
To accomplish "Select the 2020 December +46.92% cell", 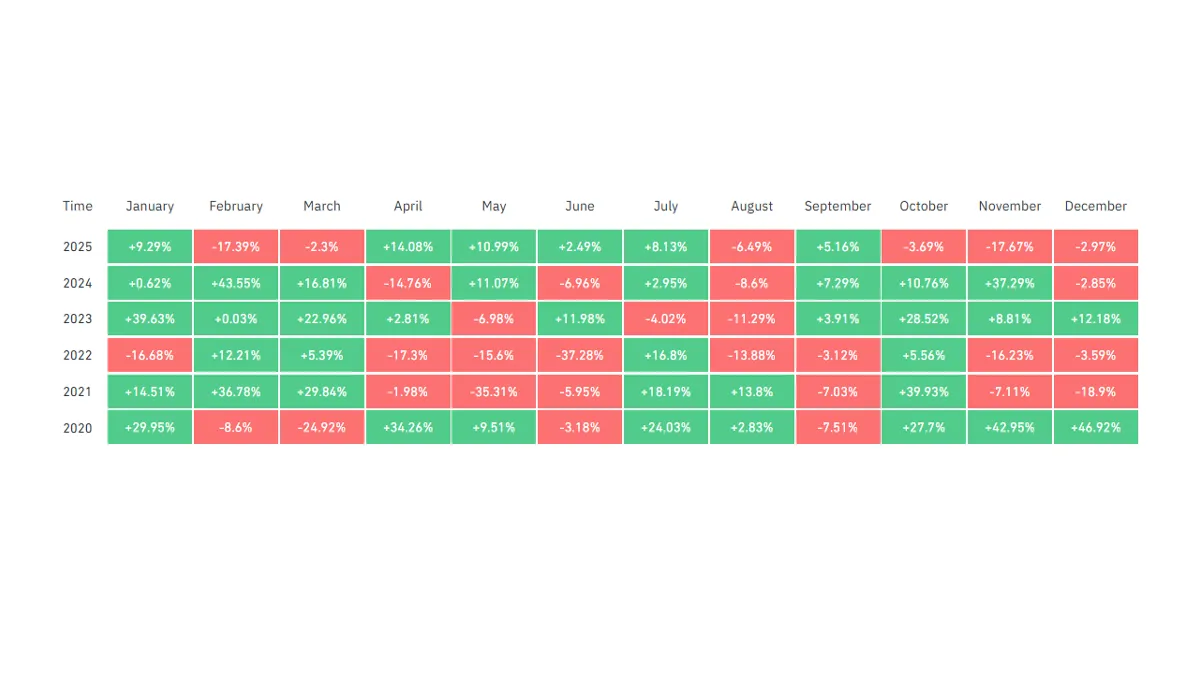I will 1095,428.
